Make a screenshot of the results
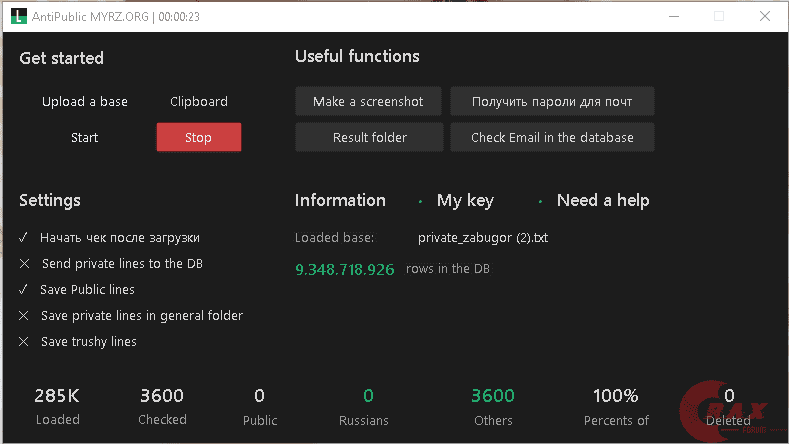789x444 pixels. click(x=368, y=101)
